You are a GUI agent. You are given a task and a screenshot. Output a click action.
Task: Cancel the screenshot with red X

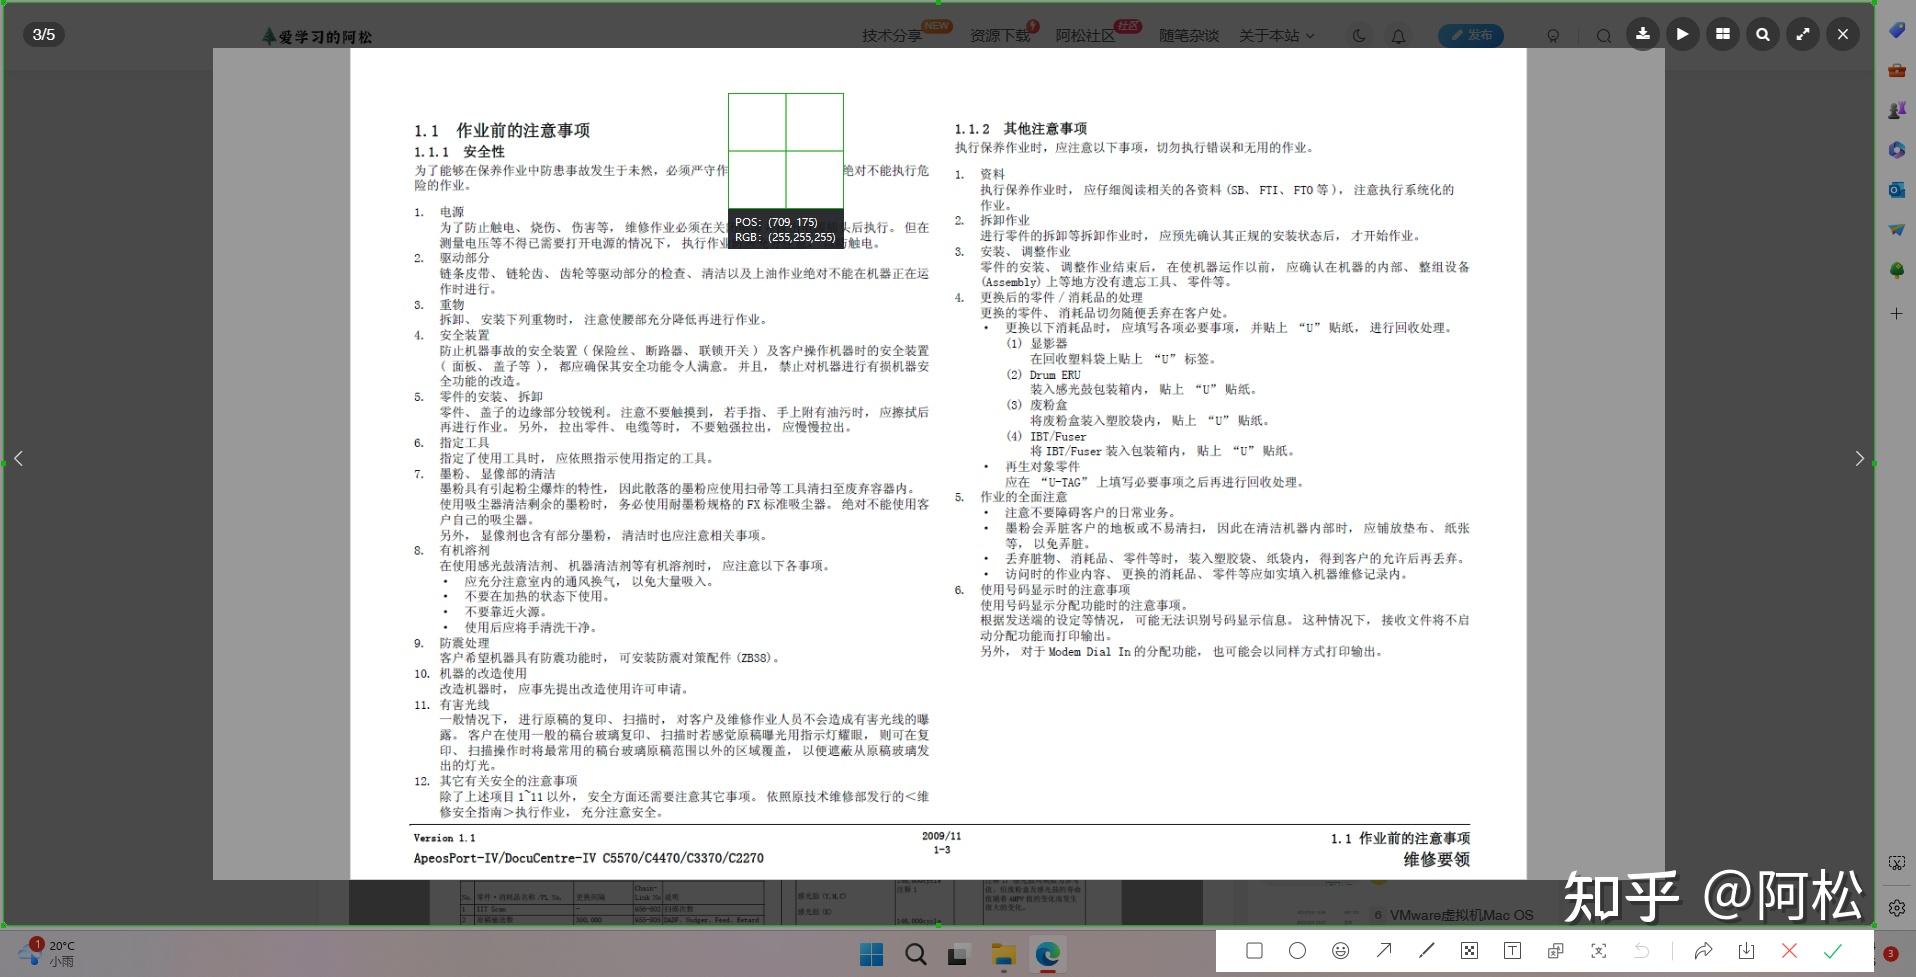pos(1789,951)
